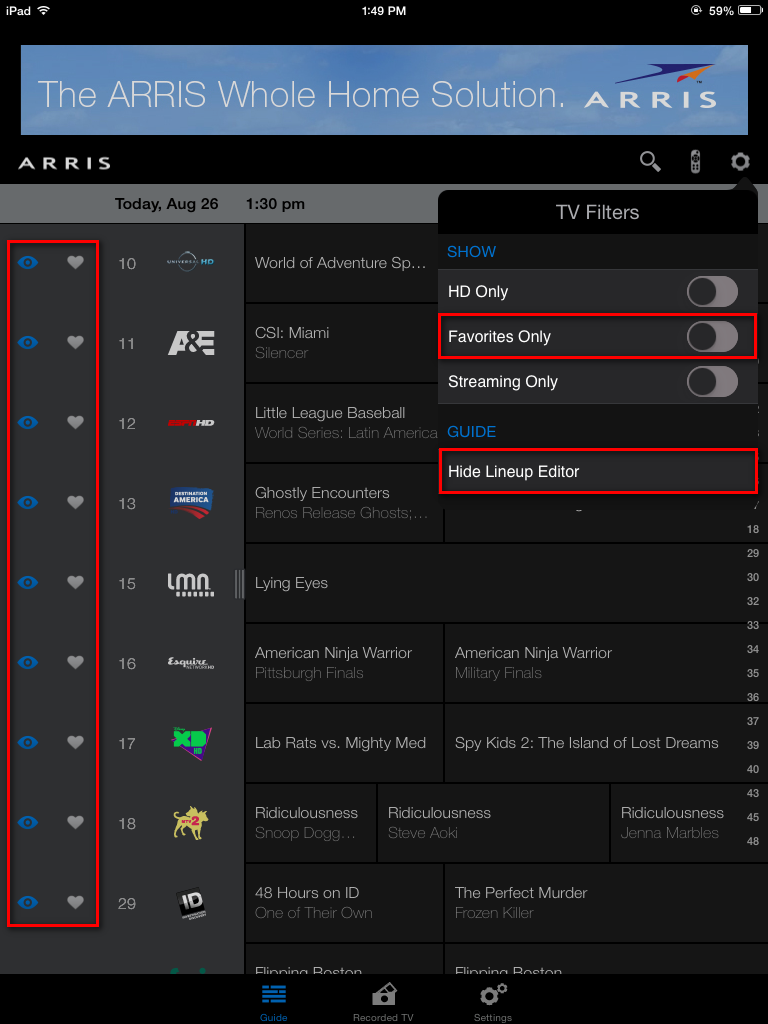Select the Destination America channel logo
The height and width of the screenshot is (1024, 768).
click(191, 503)
